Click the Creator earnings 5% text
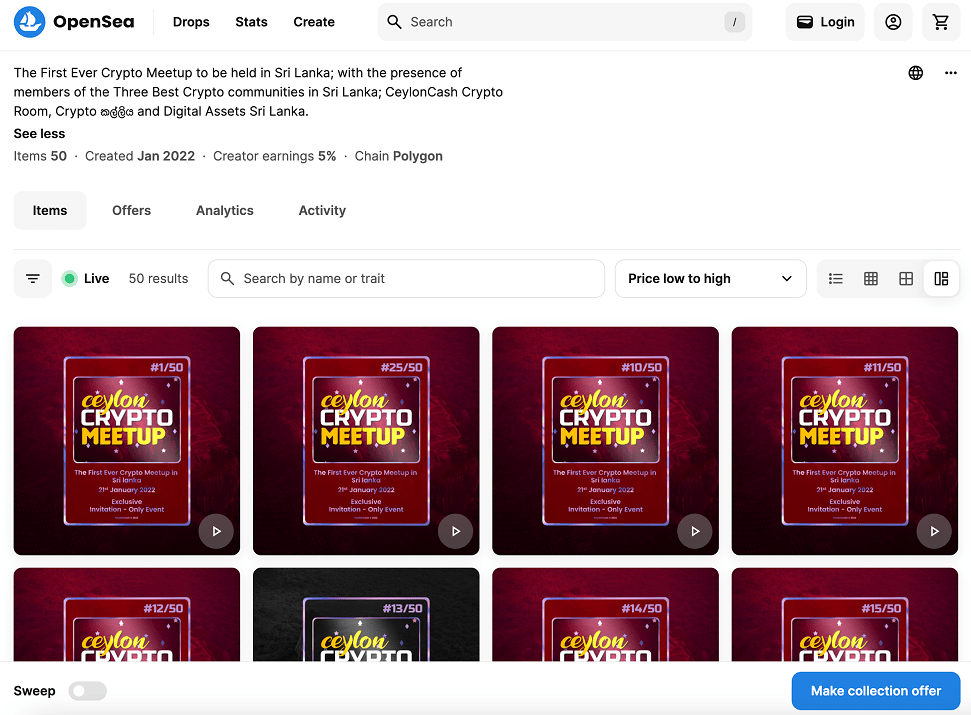This screenshot has width=971, height=715. point(274,156)
